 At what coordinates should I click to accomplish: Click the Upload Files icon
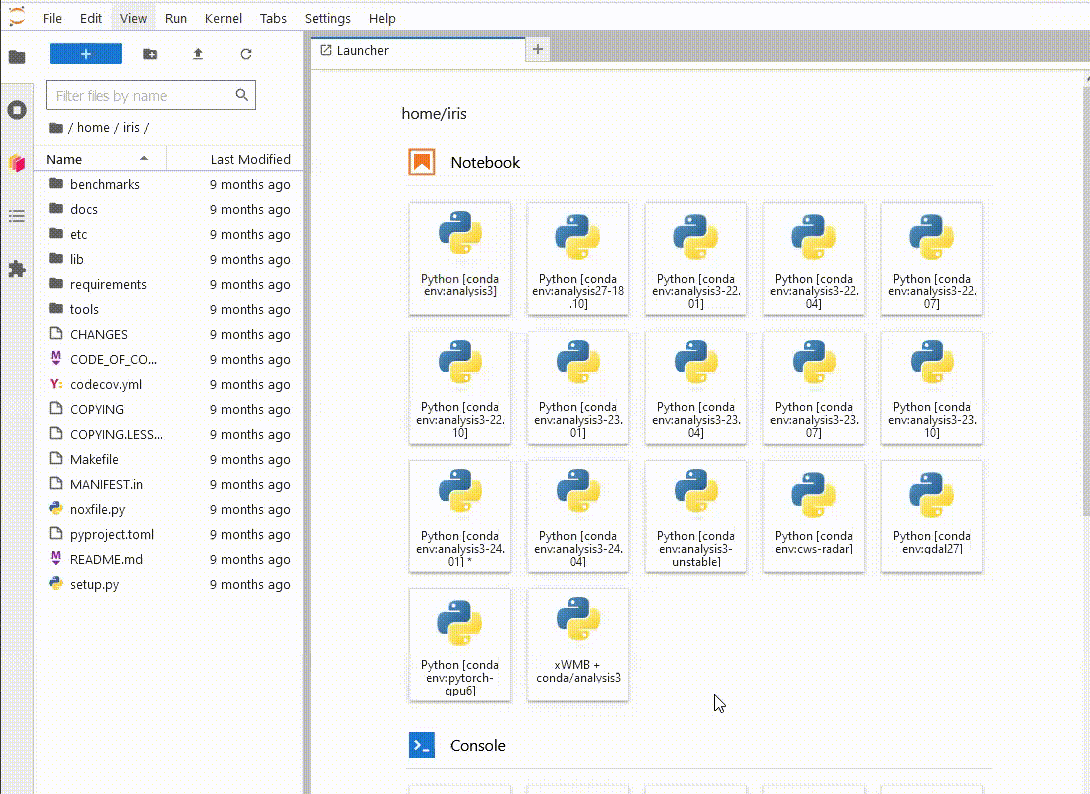pos(198,54)
